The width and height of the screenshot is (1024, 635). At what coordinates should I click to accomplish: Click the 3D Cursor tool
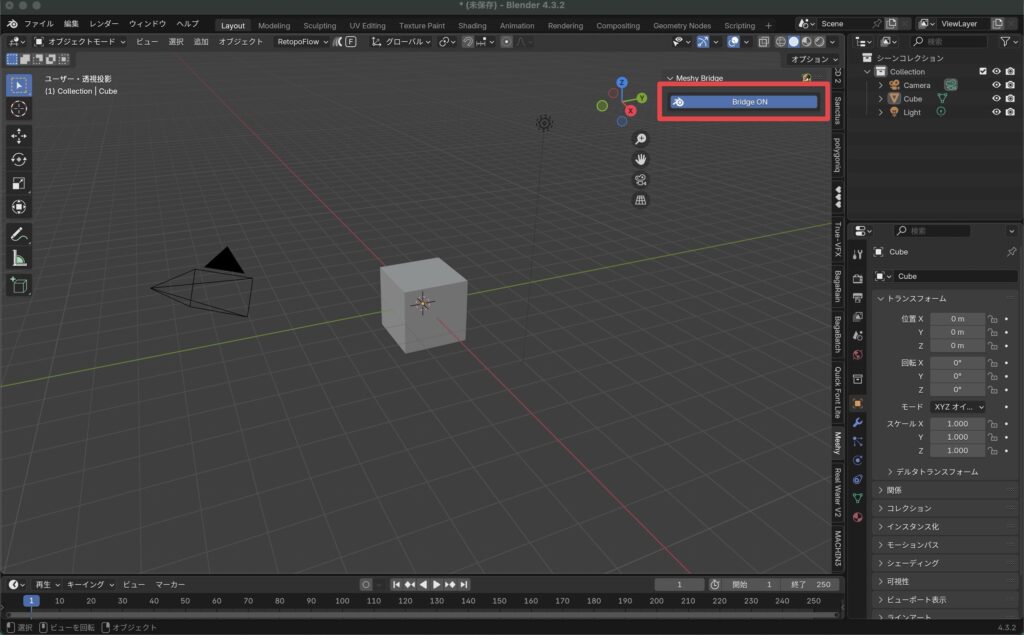coord(18,108)
